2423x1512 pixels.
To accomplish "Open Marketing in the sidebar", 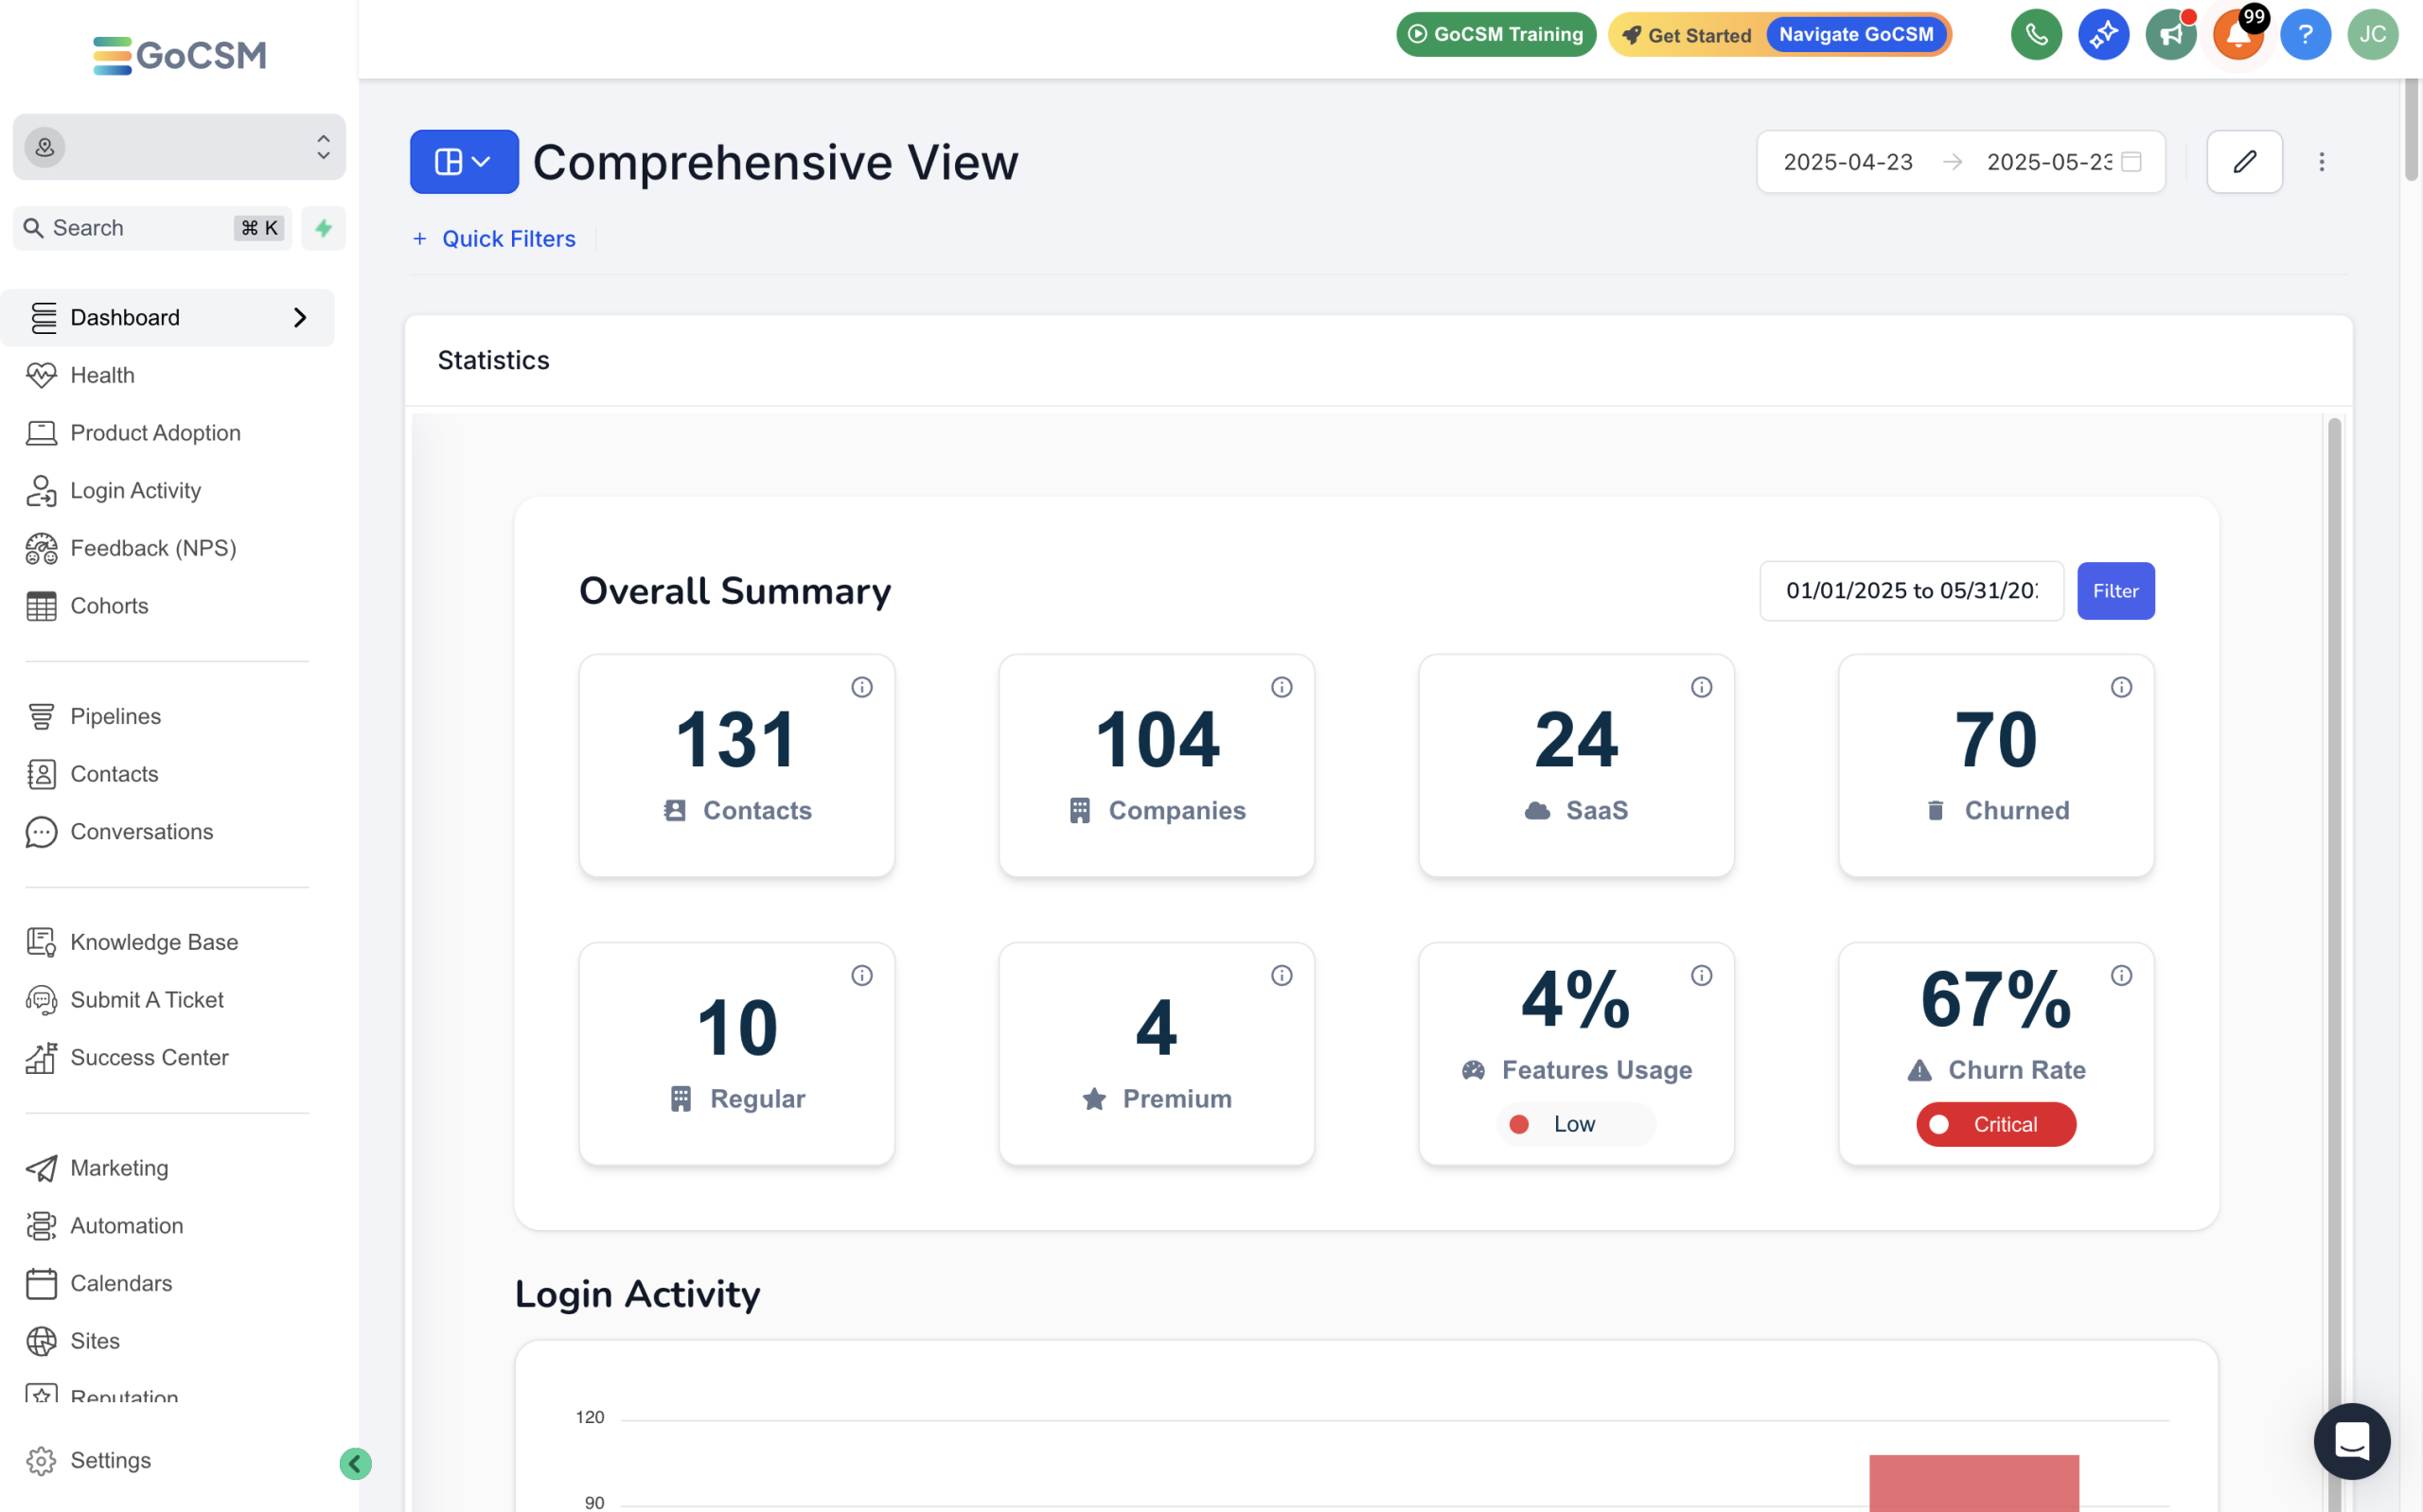I will [167, 1168].
